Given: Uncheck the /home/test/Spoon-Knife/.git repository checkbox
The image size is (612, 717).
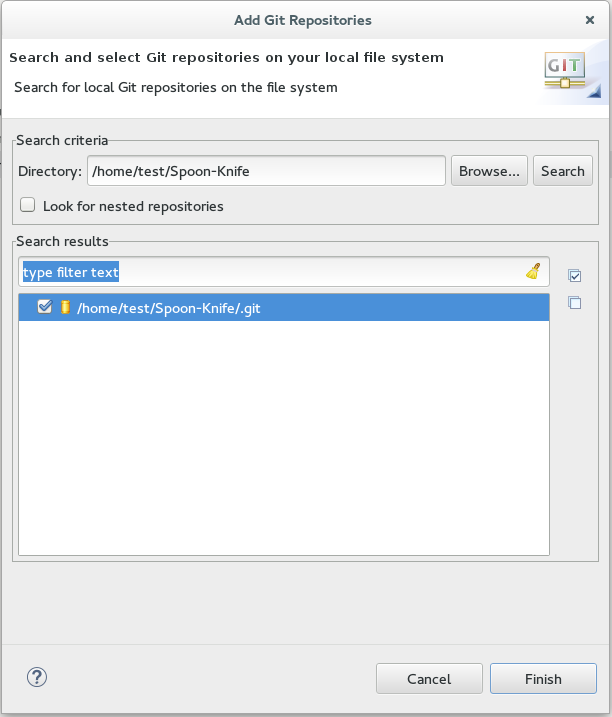Looking at the screenshot, I should tap(45, 307).
